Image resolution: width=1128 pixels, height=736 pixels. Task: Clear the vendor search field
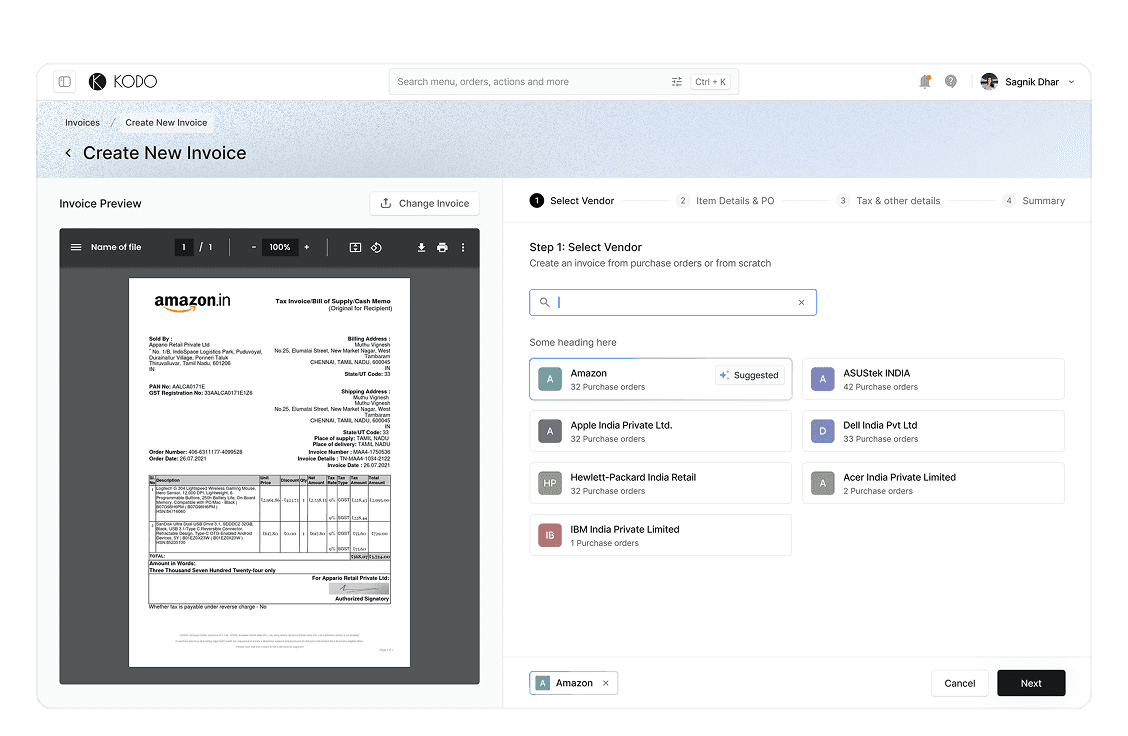pyautogui.click(x=801, y=303)
